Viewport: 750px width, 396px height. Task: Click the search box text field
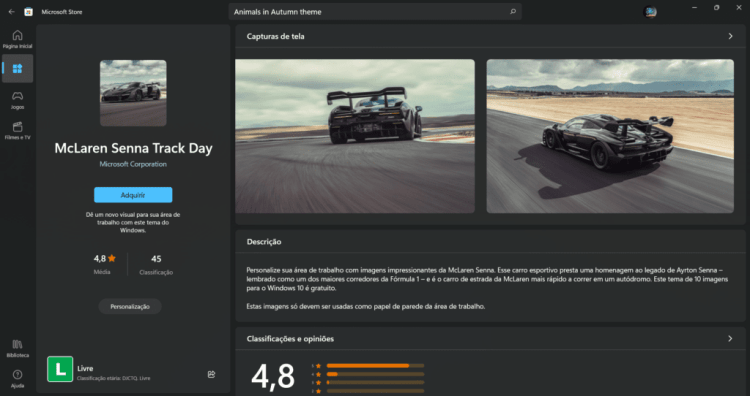[x=368, y=12]
